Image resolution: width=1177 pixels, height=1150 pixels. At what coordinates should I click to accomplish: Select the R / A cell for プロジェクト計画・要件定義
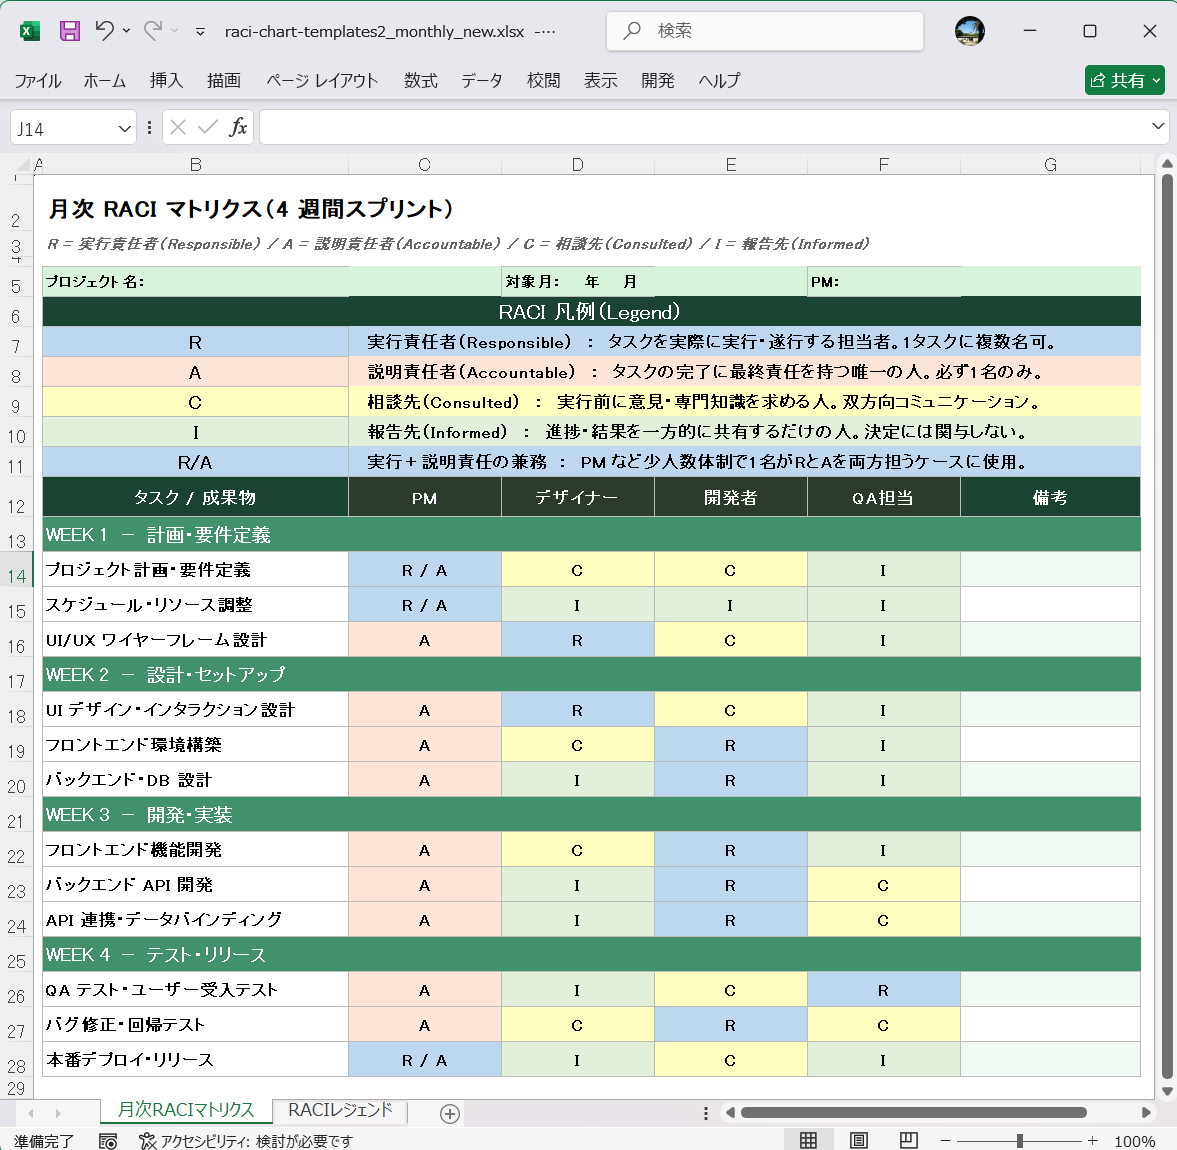(425, 570)
